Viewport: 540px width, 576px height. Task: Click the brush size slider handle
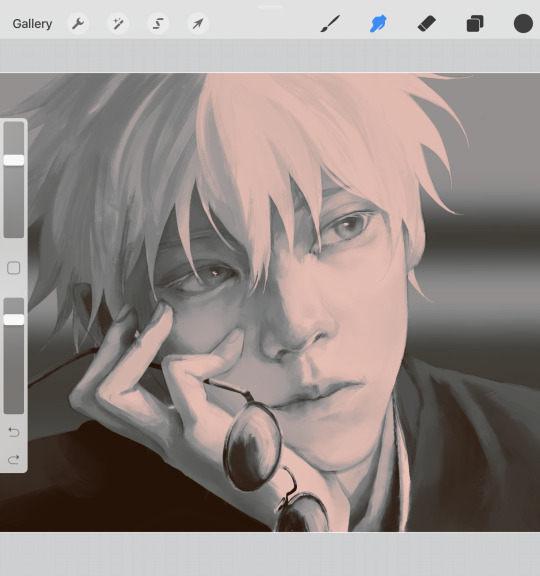coord(14,160)
